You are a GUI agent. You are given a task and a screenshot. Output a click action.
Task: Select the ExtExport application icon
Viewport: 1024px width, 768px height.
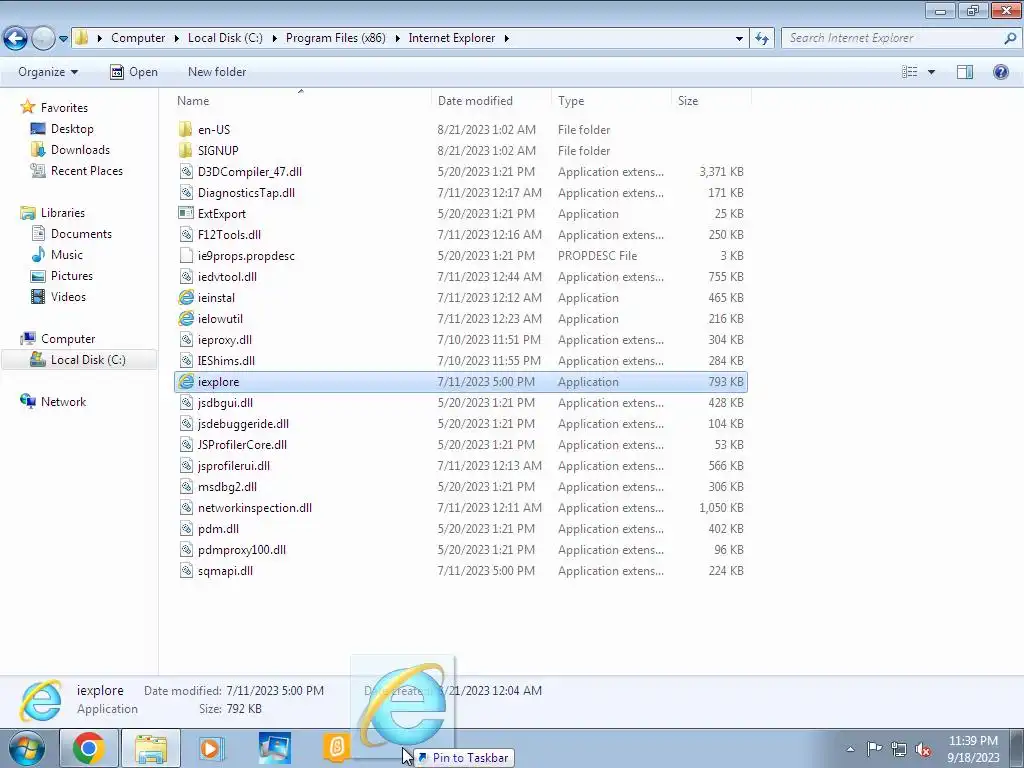(186, 214)
